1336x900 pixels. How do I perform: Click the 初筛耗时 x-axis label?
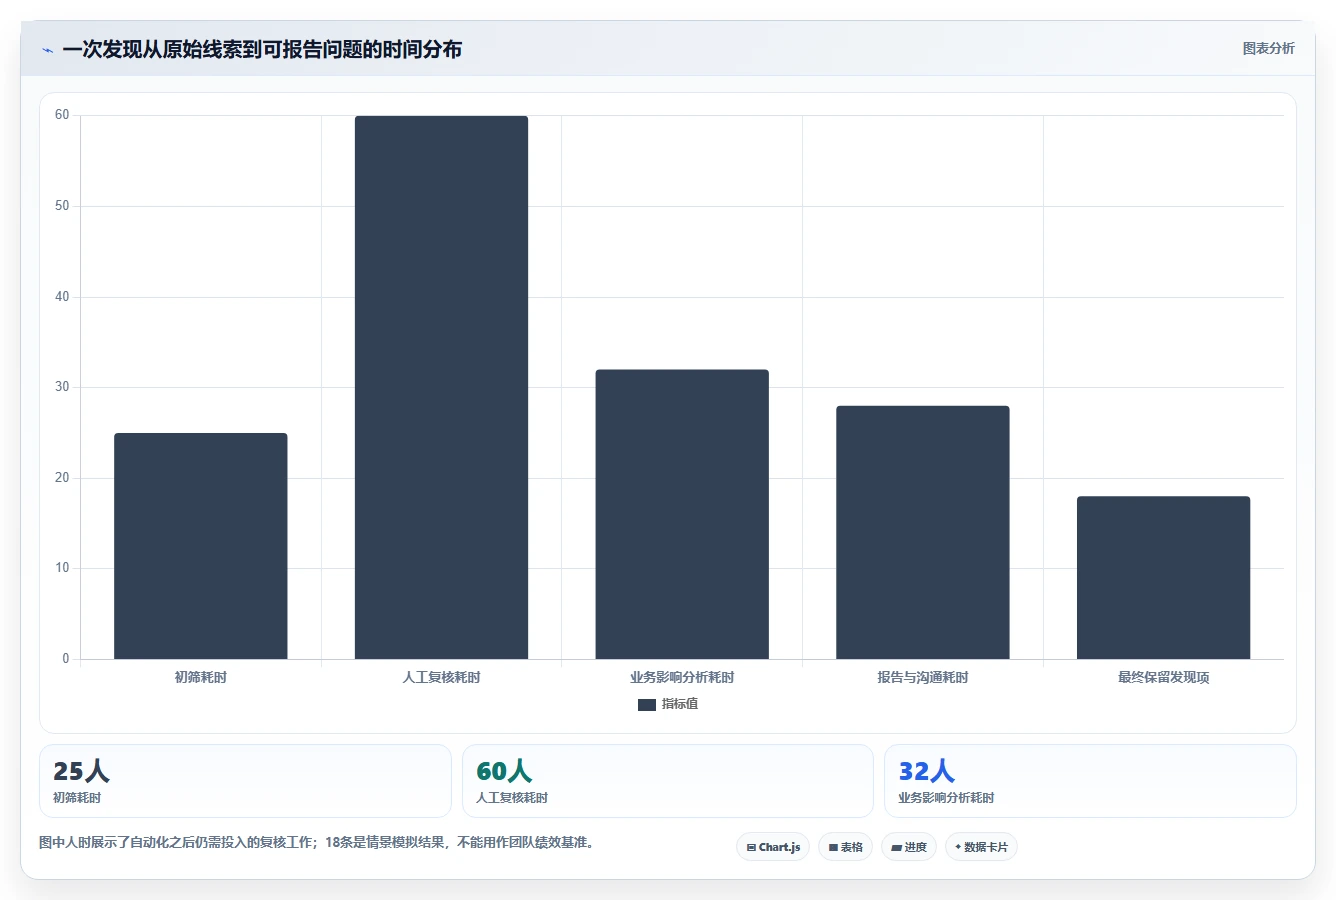pos(201,677)
